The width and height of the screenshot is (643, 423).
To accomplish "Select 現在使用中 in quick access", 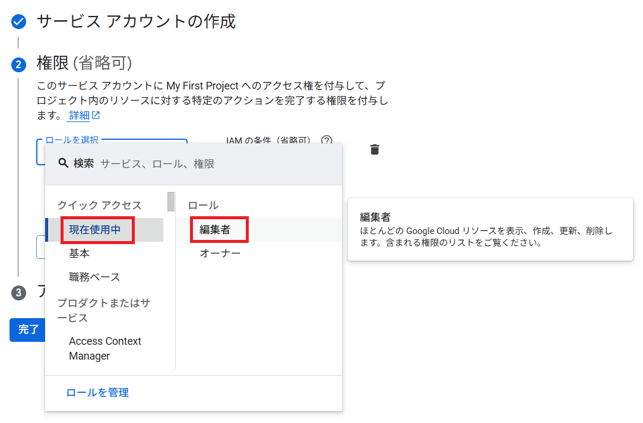I will click(x=95, y=230).
